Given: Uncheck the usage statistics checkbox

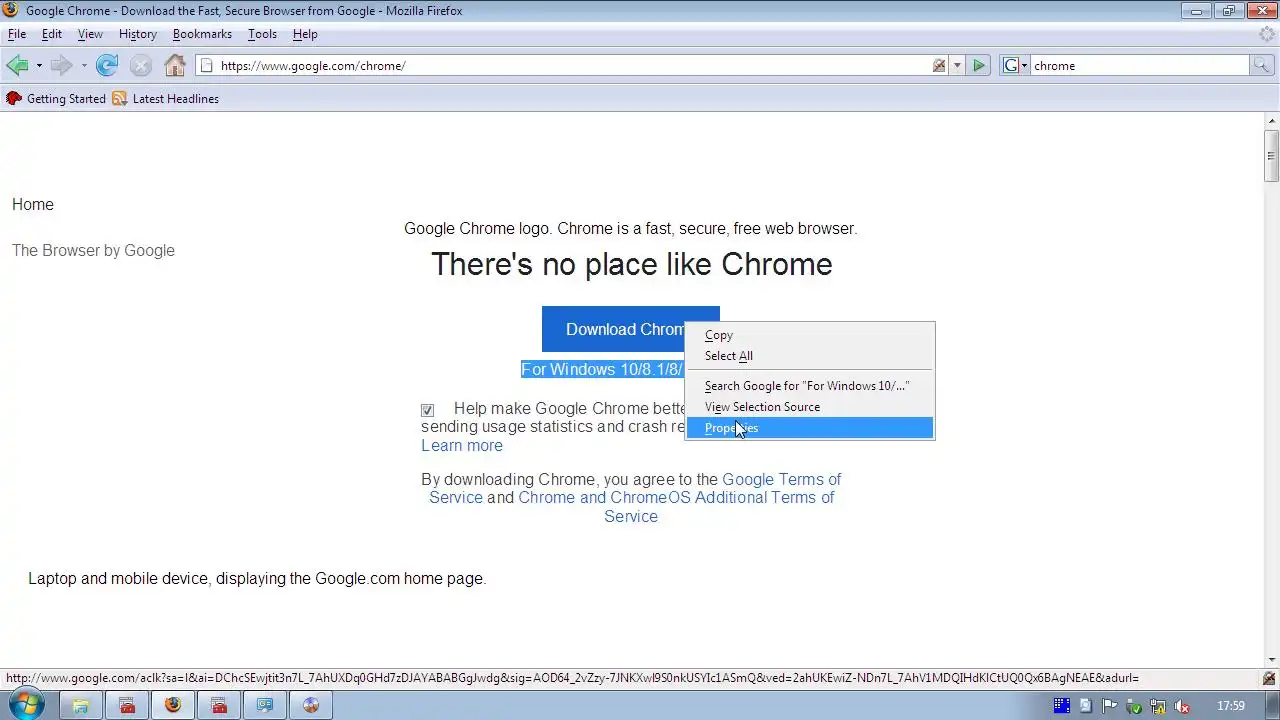Looking at the screenshot, I should 428,410.
